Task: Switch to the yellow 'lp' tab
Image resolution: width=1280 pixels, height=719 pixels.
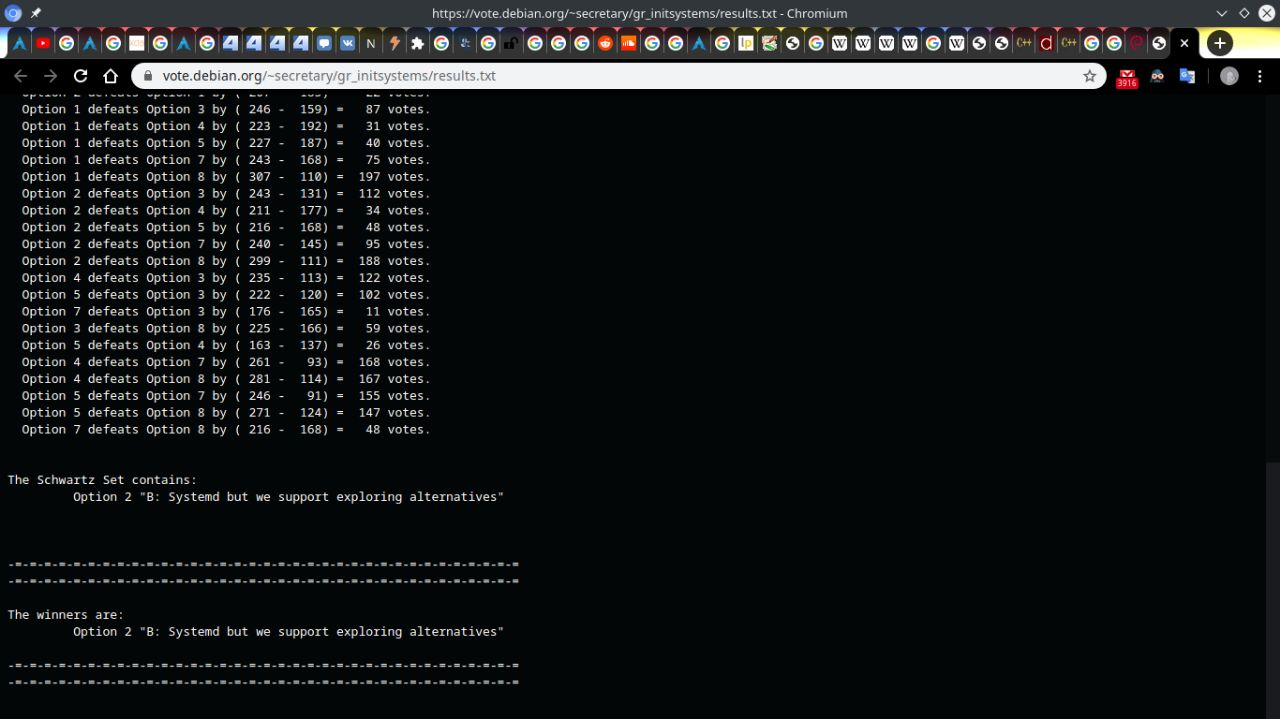Action: (746, 43)
